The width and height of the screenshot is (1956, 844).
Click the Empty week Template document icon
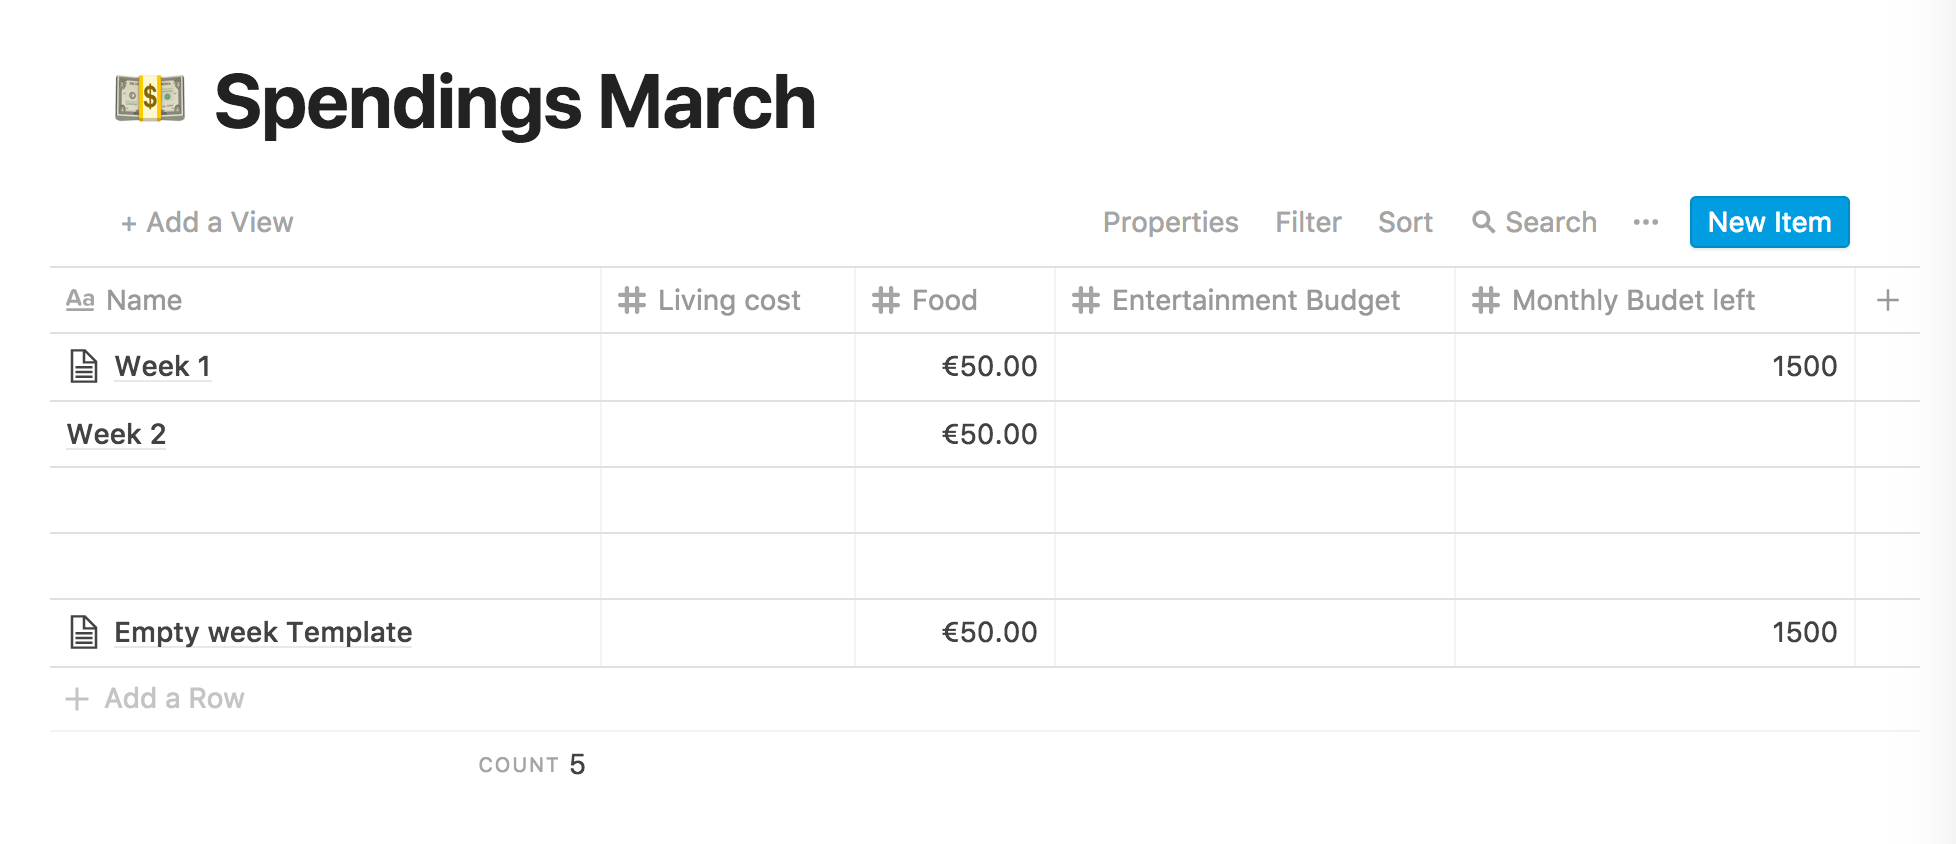point(84,632)
